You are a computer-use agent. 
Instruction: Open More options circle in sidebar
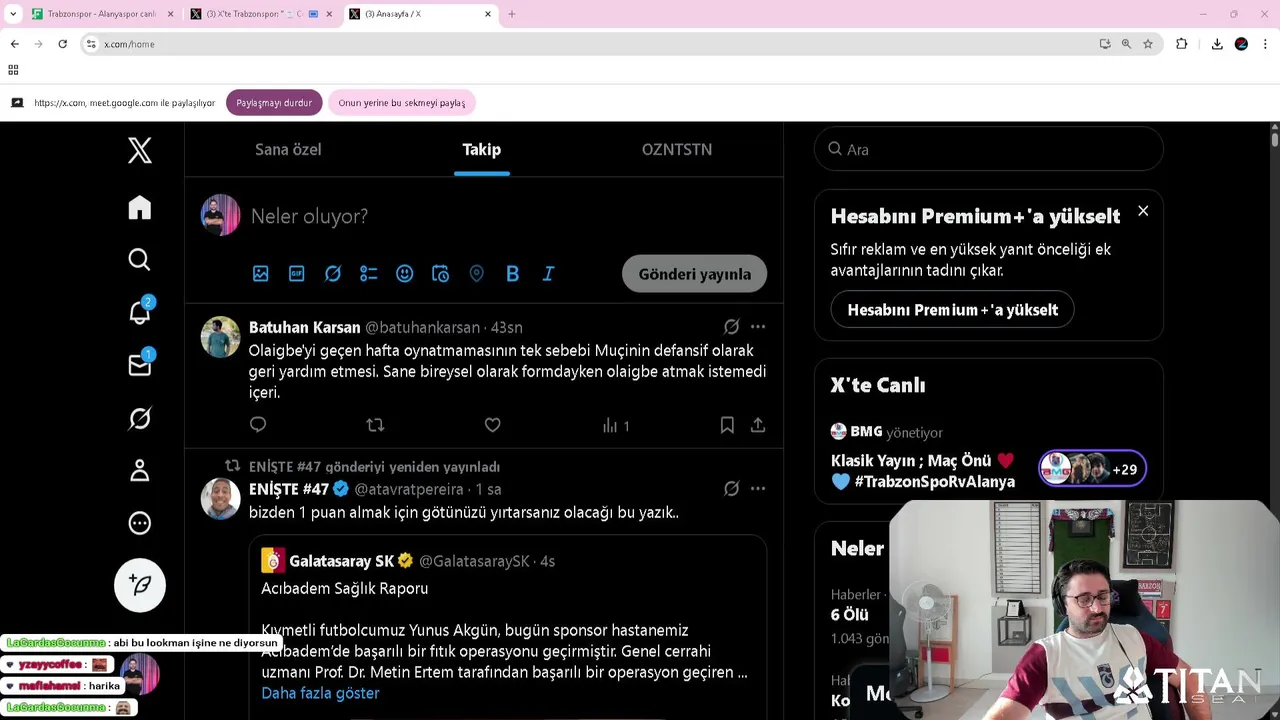(140, 523)
